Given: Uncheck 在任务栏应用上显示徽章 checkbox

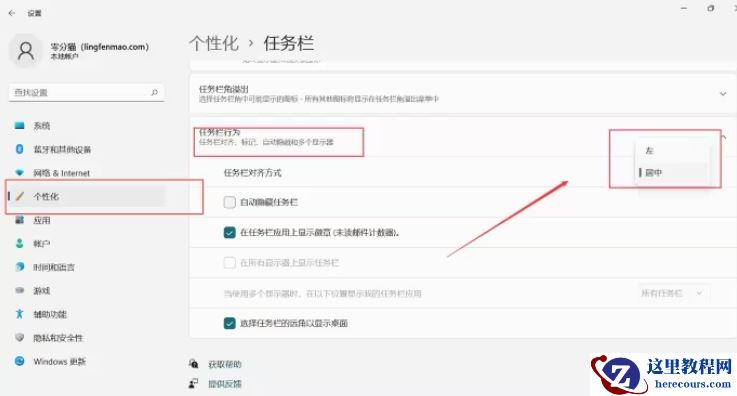Looking at the screenshot, I should coord(229,233).
